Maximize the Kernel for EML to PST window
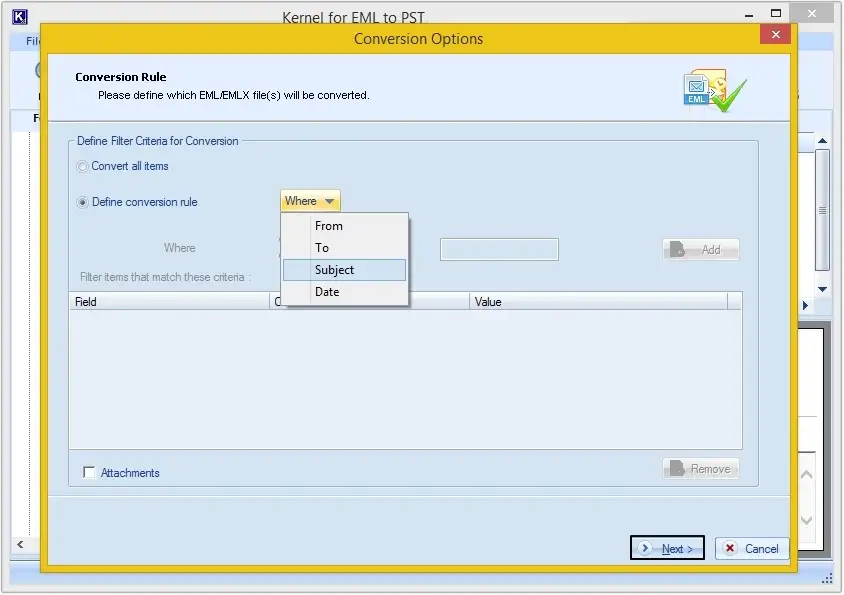 776,13
